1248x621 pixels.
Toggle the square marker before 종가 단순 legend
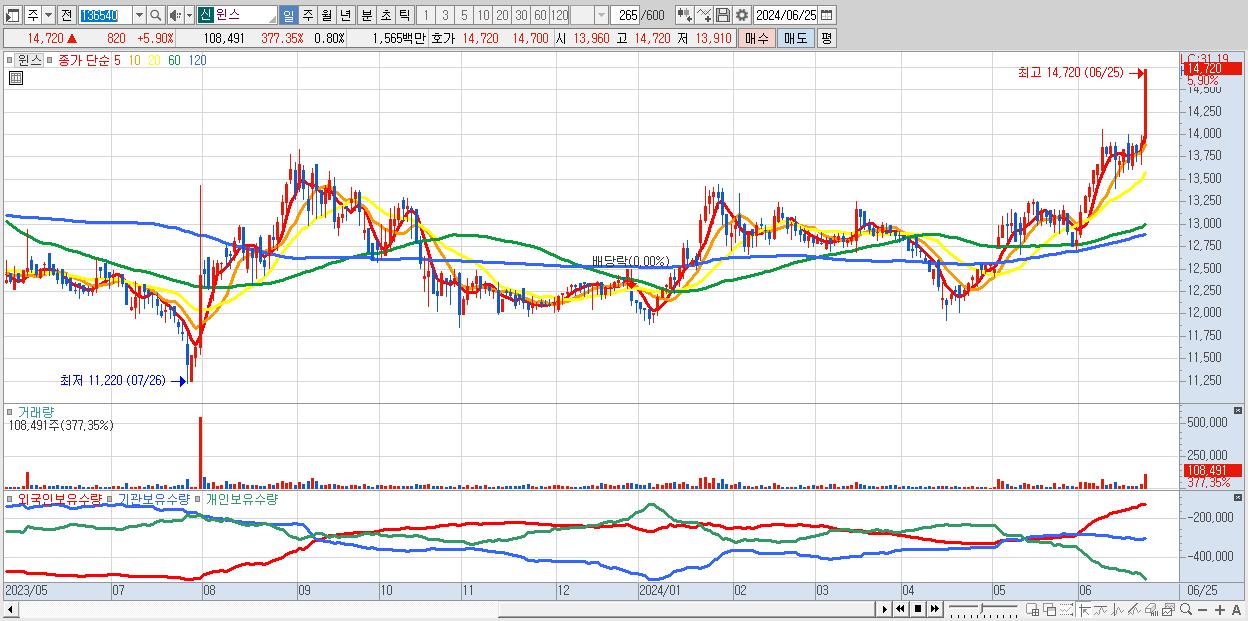point(51,59)
